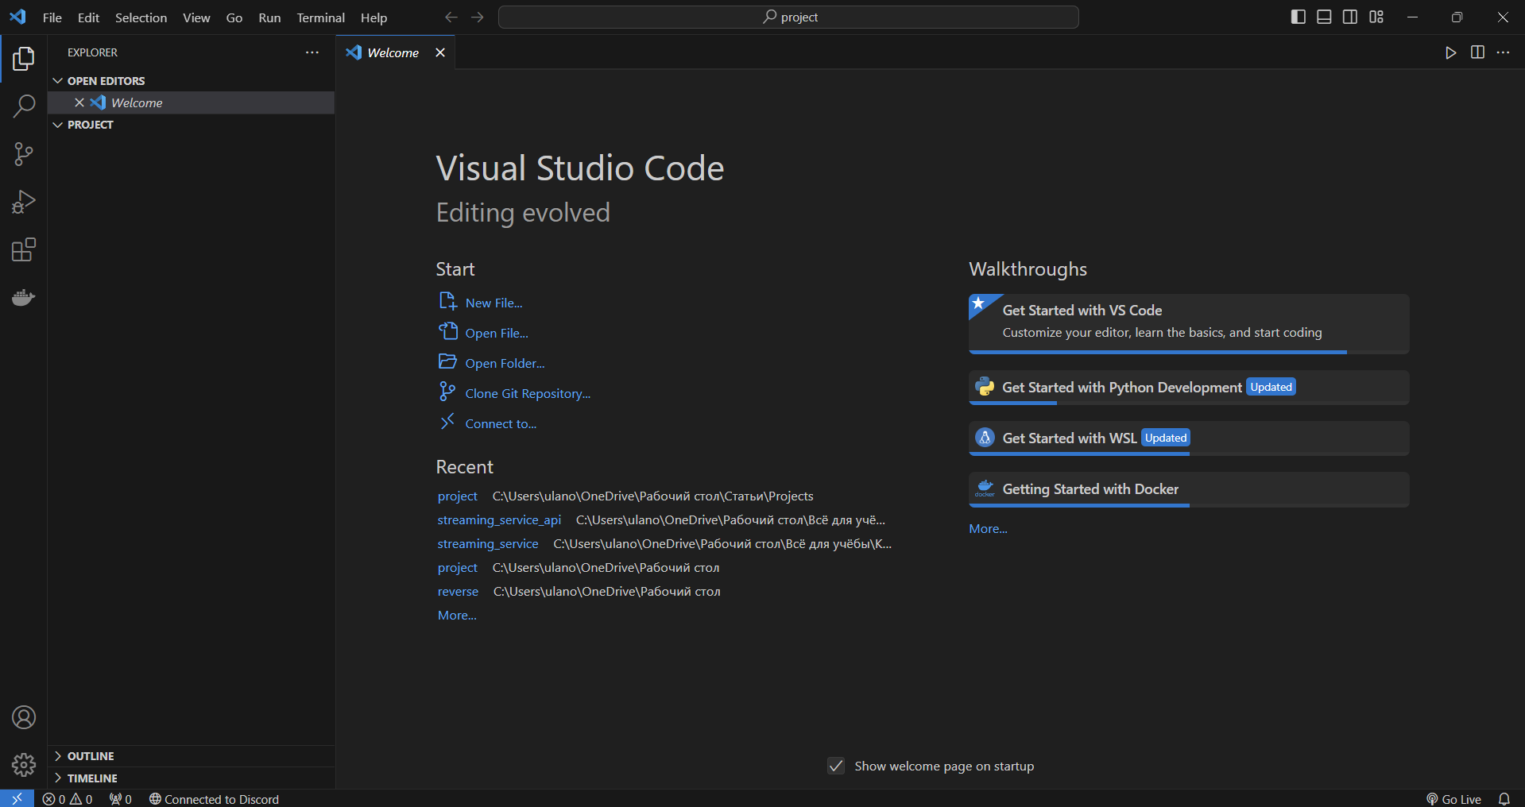Click the forwarded ports indicator showing 0

click(x=121, y=799)
